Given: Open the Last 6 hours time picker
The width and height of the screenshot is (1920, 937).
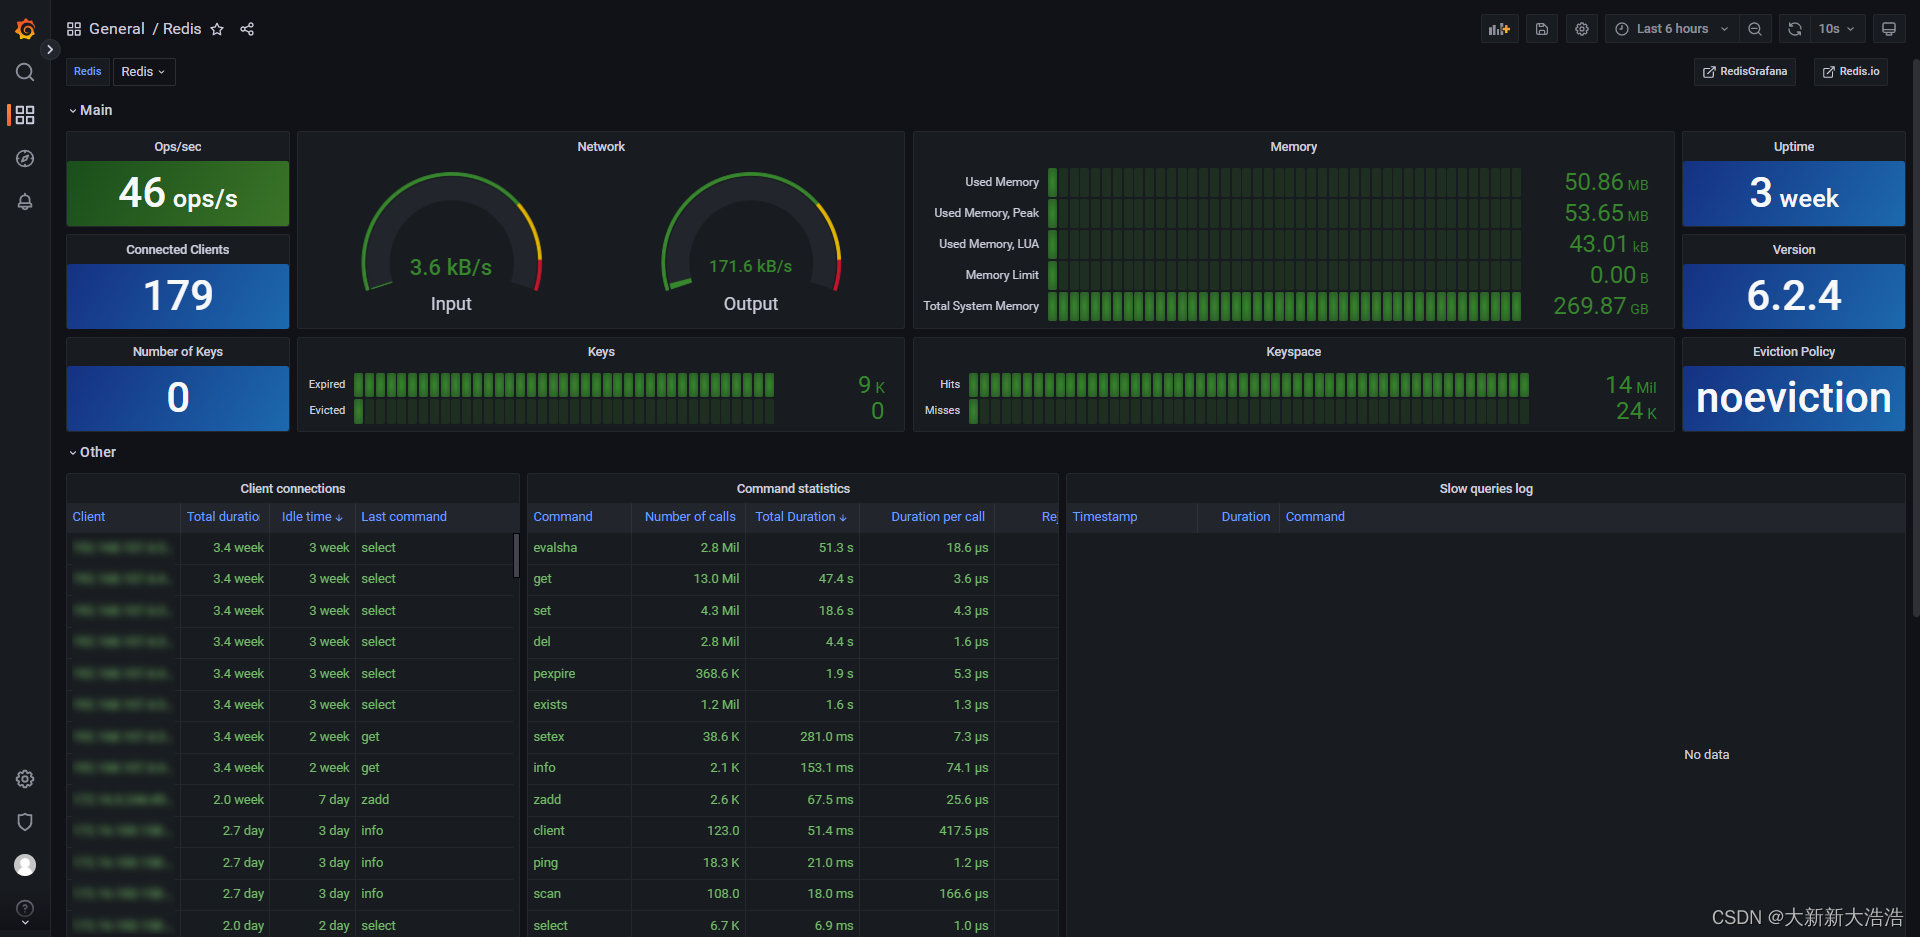Looking at the screenshot, I should (1672, 29).
